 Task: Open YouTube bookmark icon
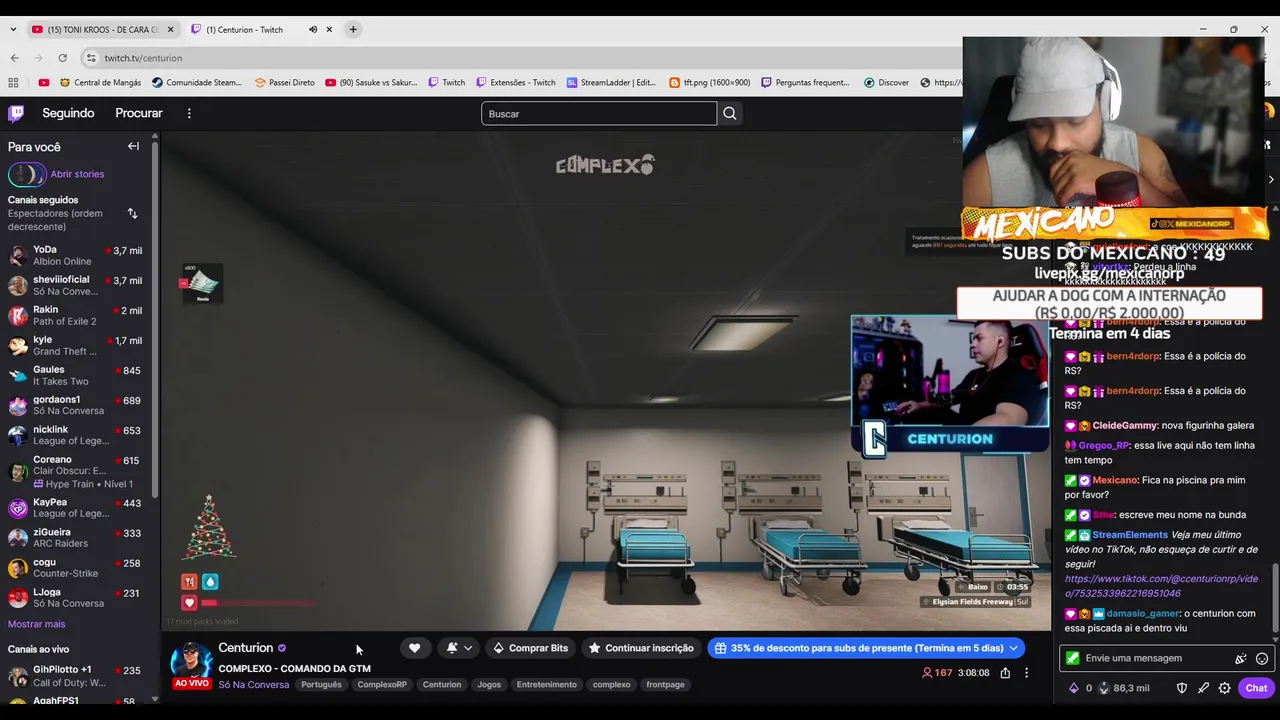[44, 82]
